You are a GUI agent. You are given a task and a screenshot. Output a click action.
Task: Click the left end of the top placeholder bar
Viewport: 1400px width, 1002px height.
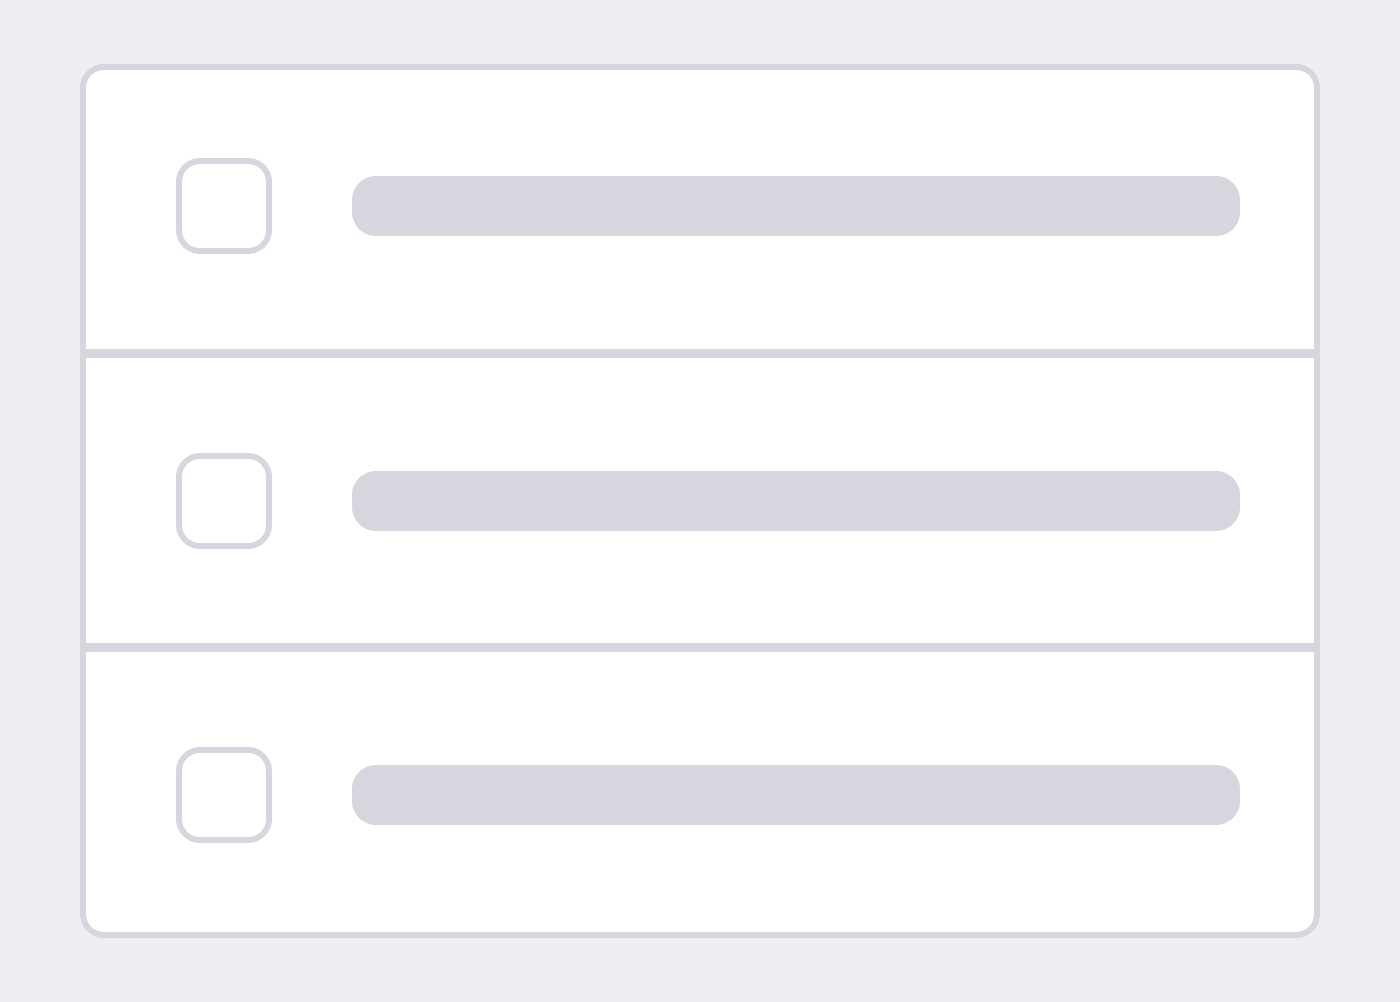370,206
